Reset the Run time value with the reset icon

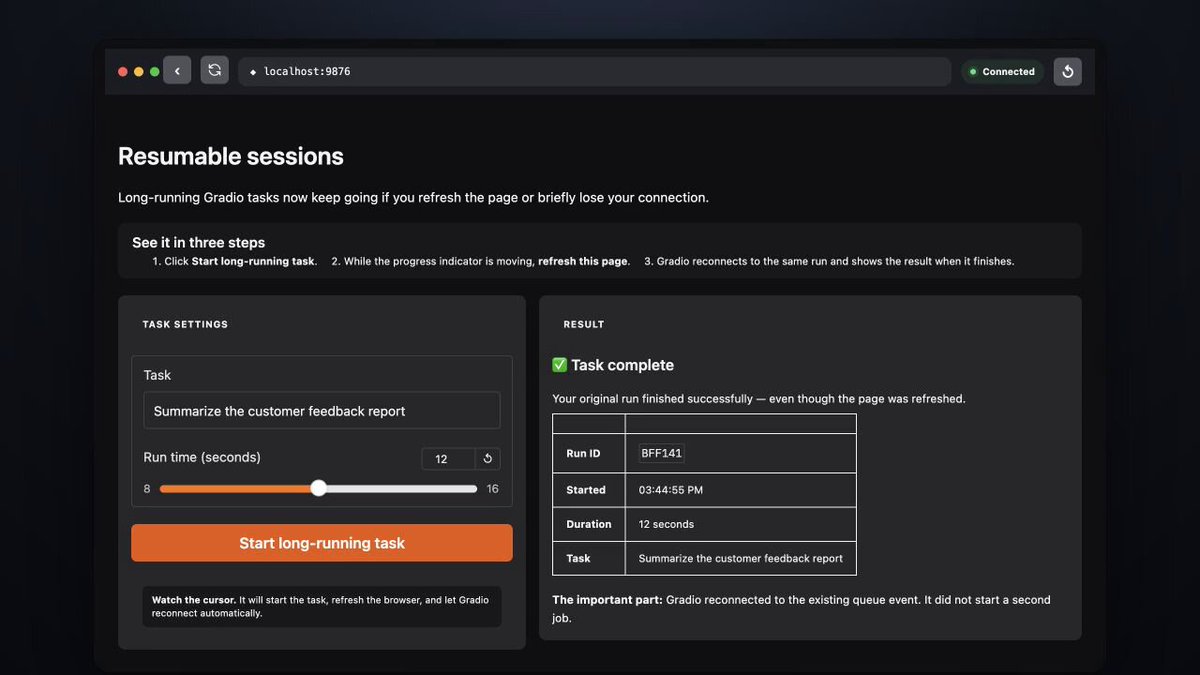(488, 459)
